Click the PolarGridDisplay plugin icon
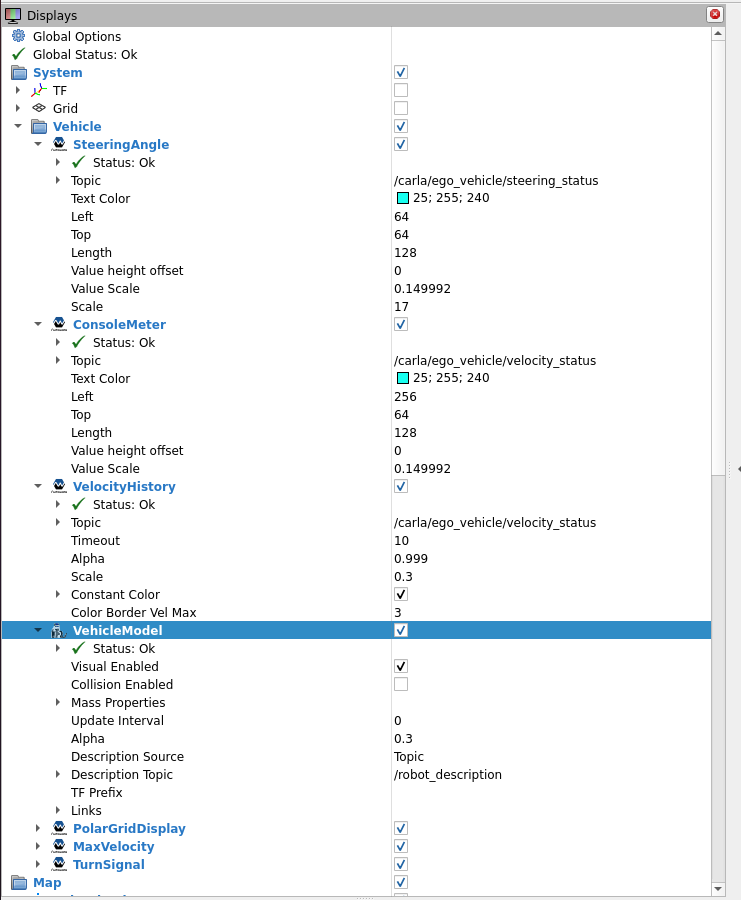Screen dimensions: 741x900 click(x=59, y=828)
